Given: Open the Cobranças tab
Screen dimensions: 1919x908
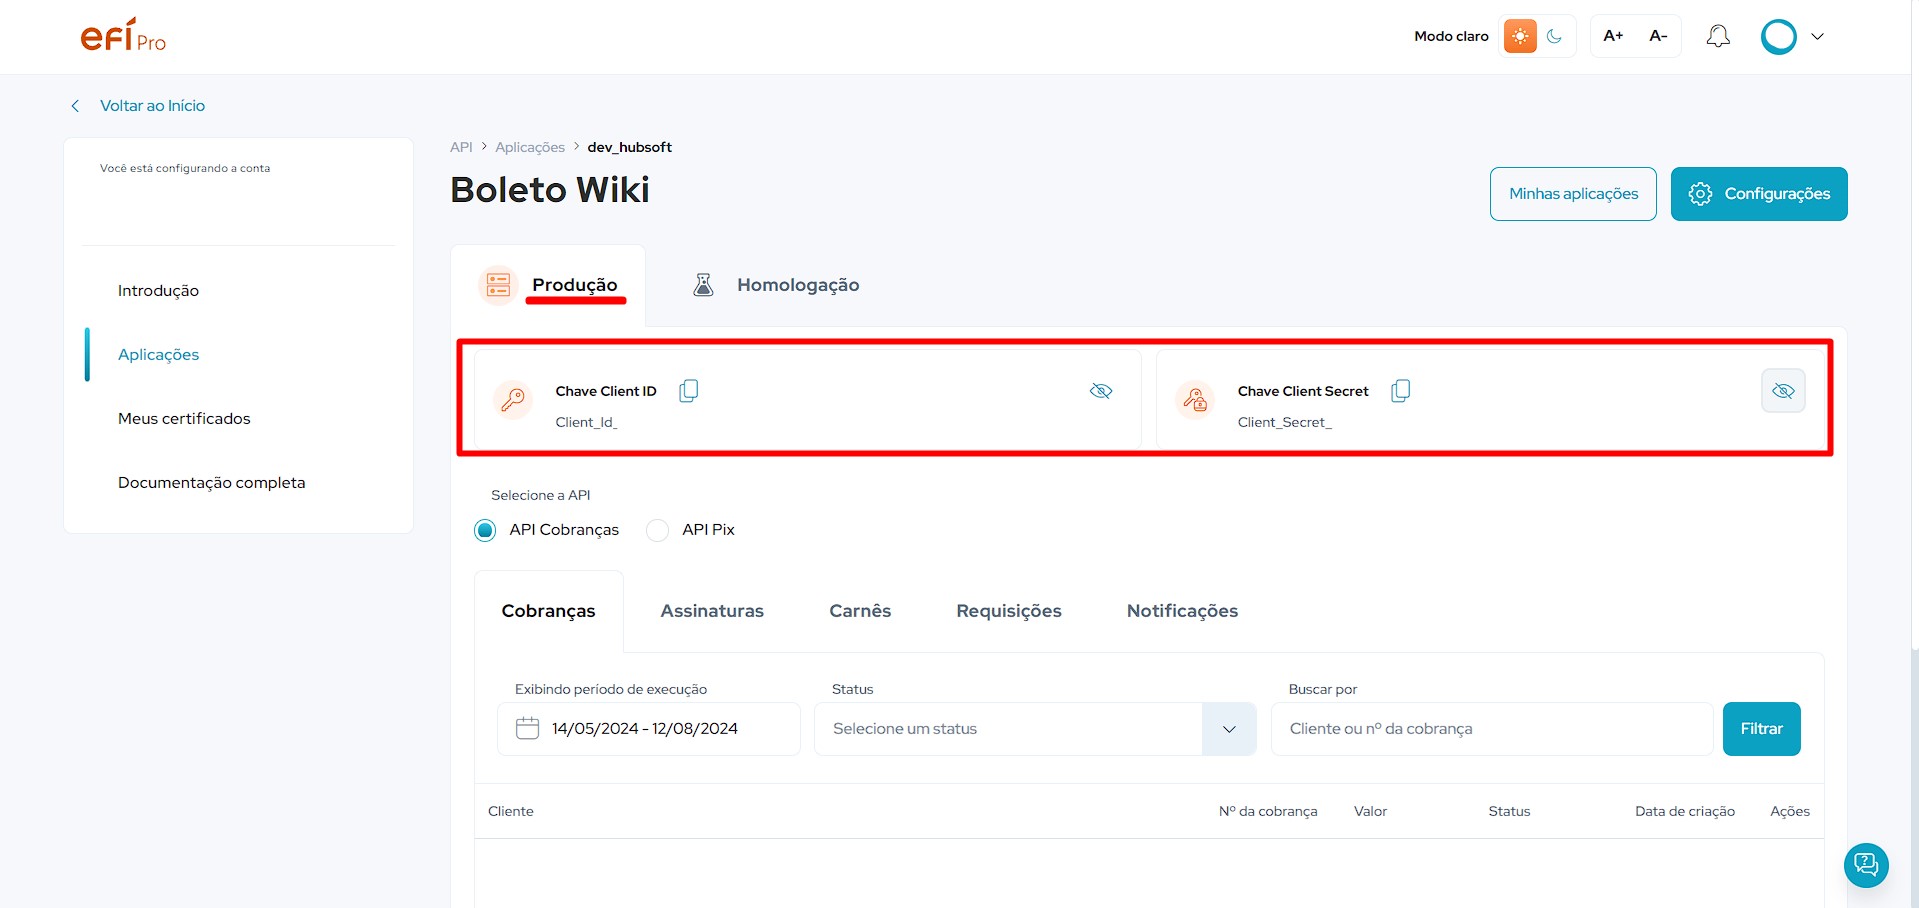Looking at the screenshot, I should (x=548, y=611).
